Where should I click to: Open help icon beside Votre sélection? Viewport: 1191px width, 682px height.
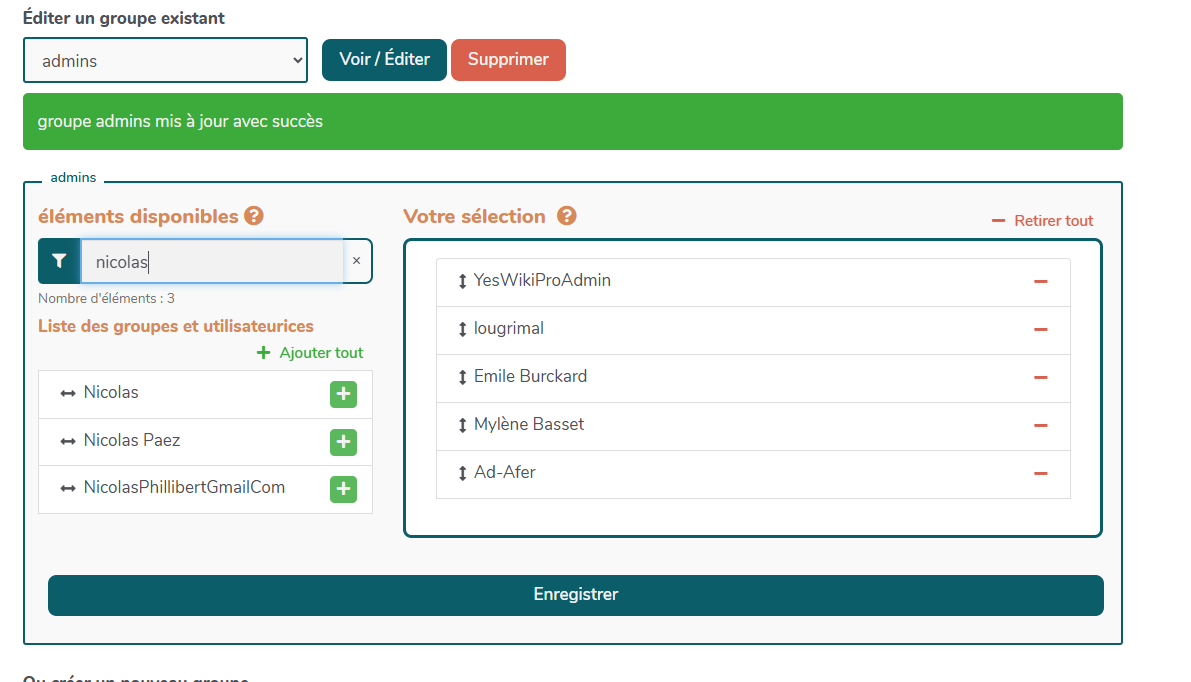point(567,216)
